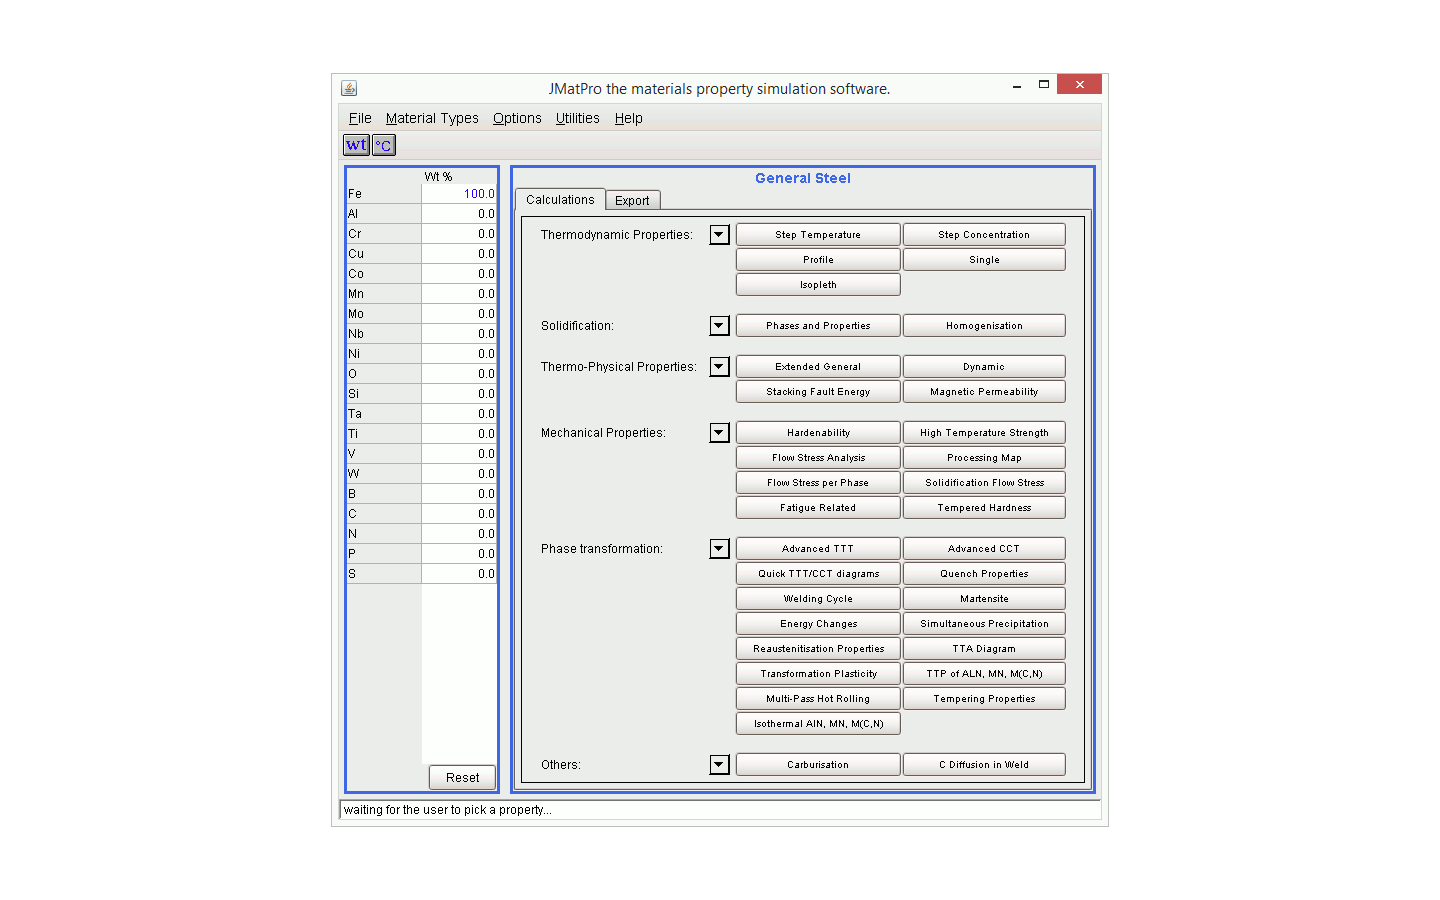Toggle the °C temperature unit icon
This screenshot has height=900, width=1440.
[x=384, y=145]
